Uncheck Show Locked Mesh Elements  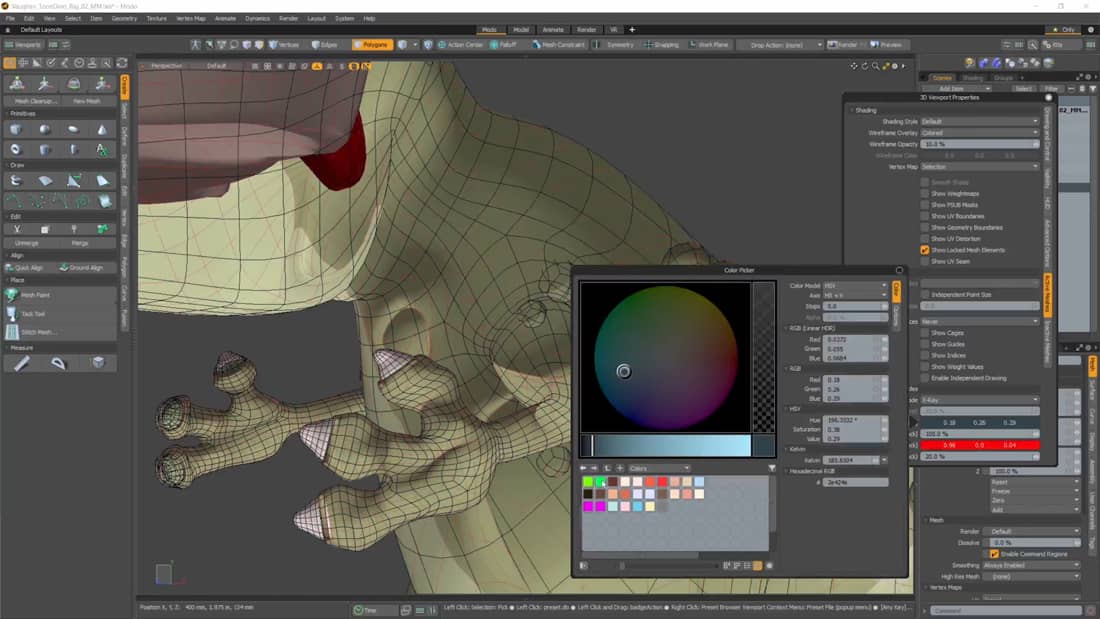(x=925, y=250)
